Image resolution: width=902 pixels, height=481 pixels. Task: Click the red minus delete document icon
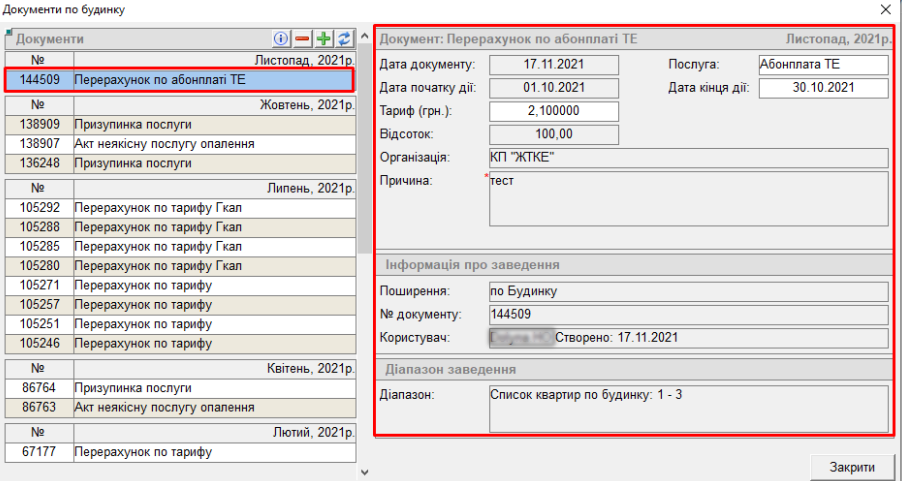pos(302,38)
